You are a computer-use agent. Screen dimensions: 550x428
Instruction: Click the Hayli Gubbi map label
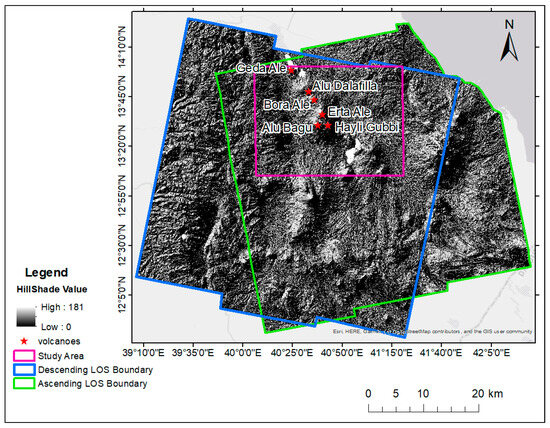[367, 127]
